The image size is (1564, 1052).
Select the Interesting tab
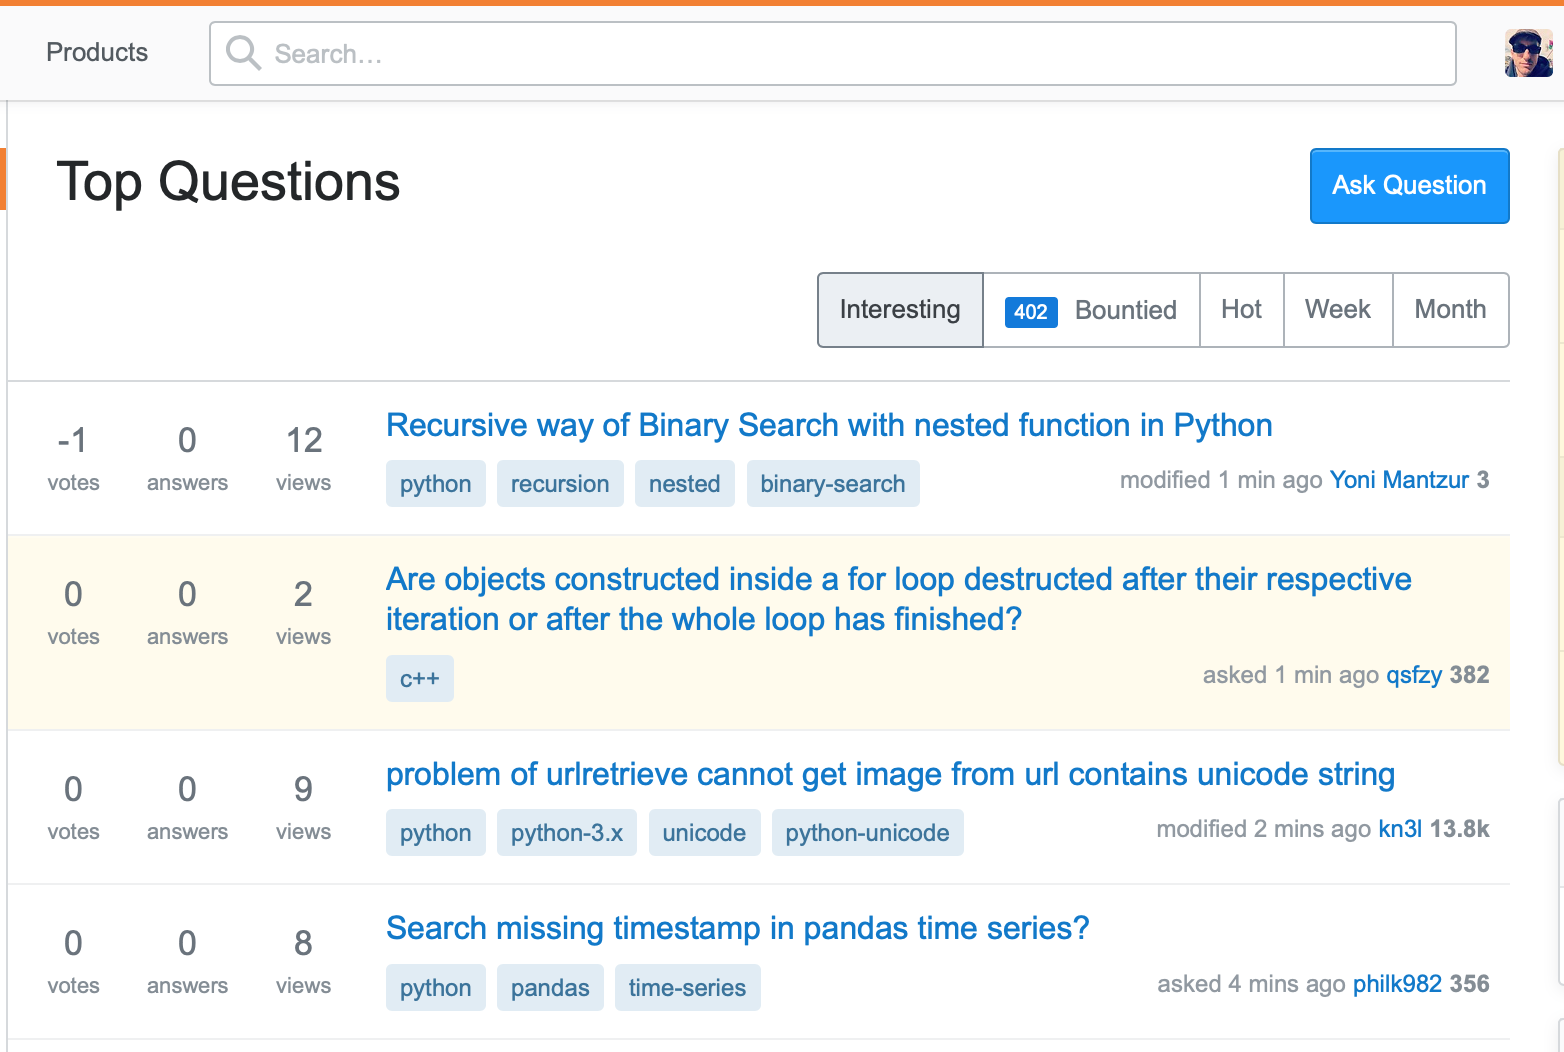[x=900, y=310]
